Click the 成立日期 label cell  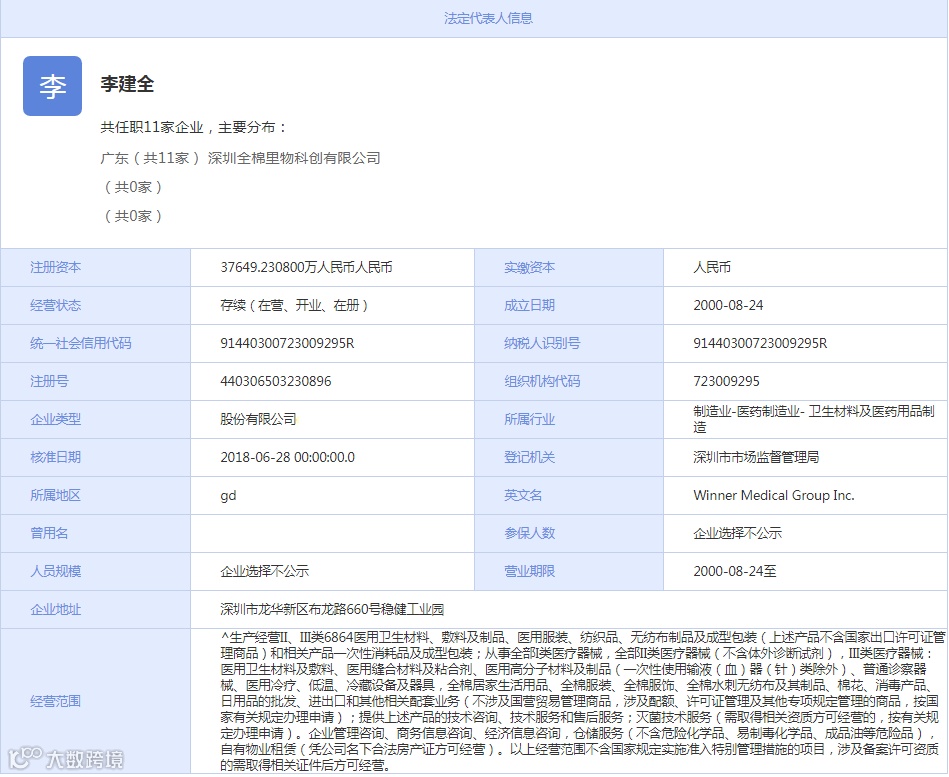(569, 306)
